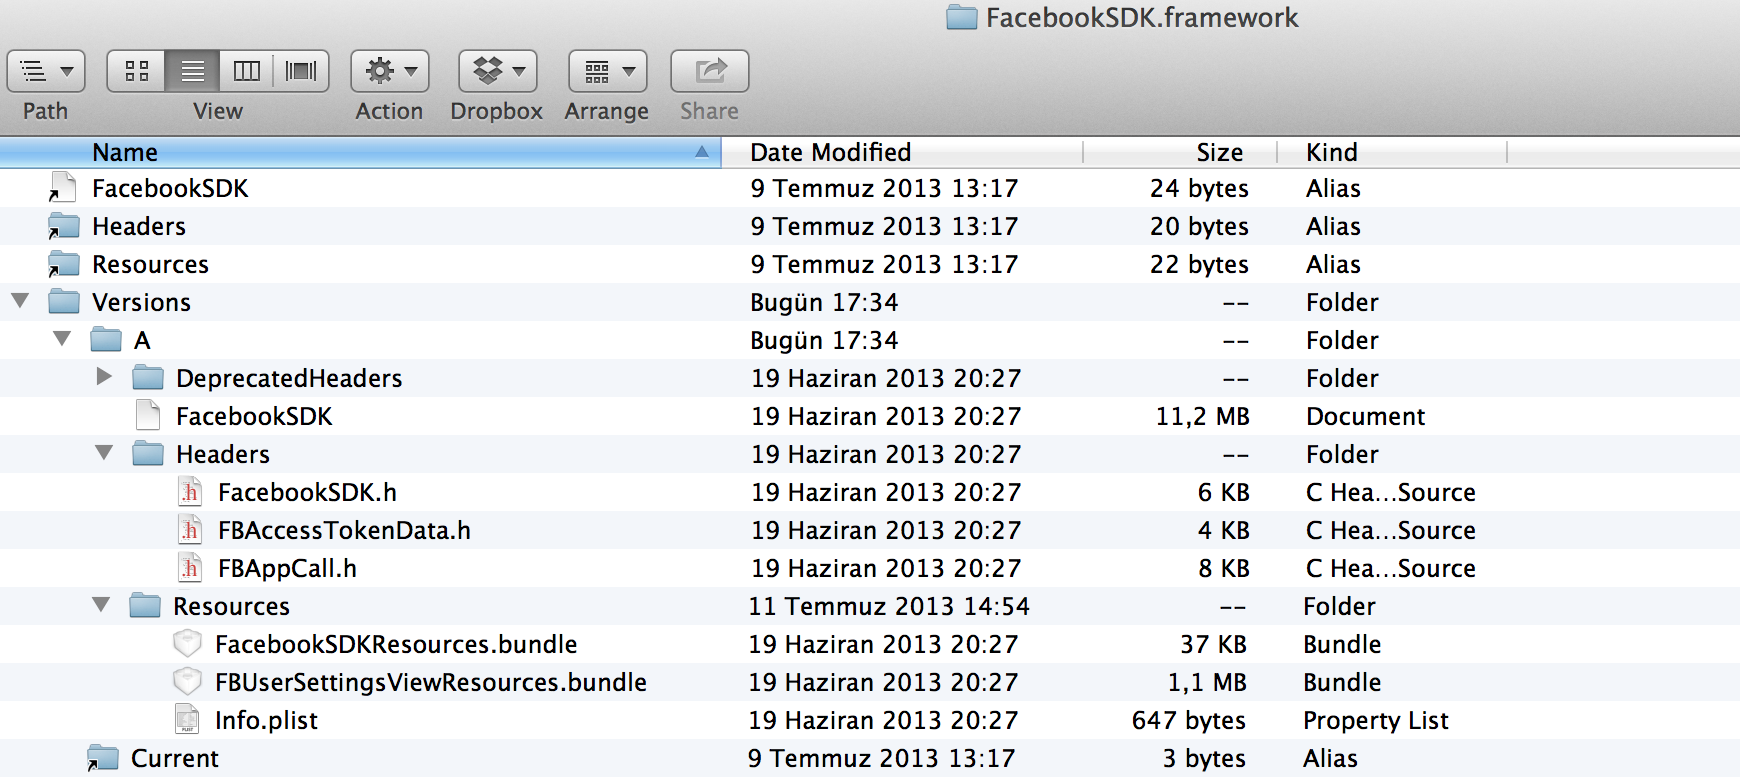Click the FacebookSDK.framework window title text
Image resolution: width=1740 pixels, height=780 pixels.
tap(1142, 17)
